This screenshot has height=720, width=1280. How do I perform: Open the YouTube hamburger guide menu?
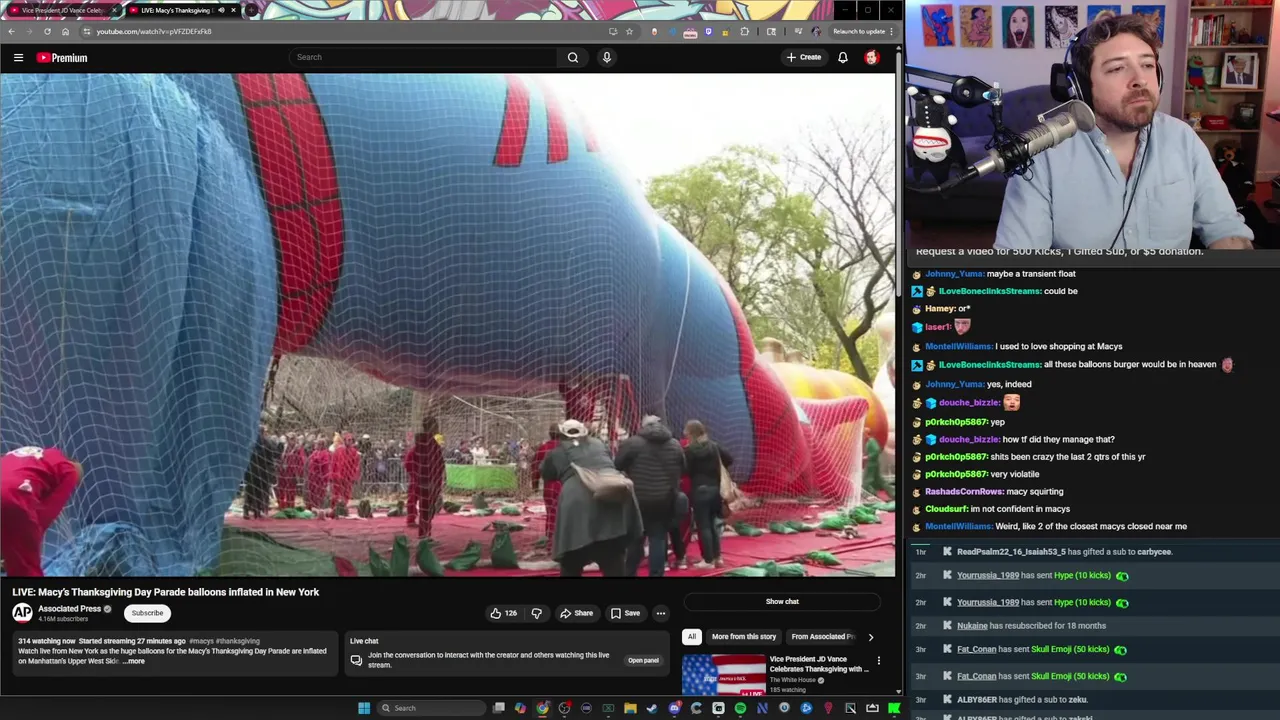pos(18,58)
